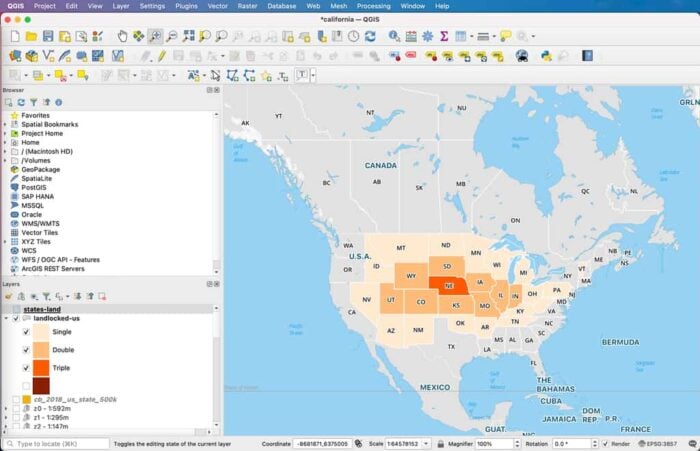Select WMS/WMTS in Browser

[40, 223]
